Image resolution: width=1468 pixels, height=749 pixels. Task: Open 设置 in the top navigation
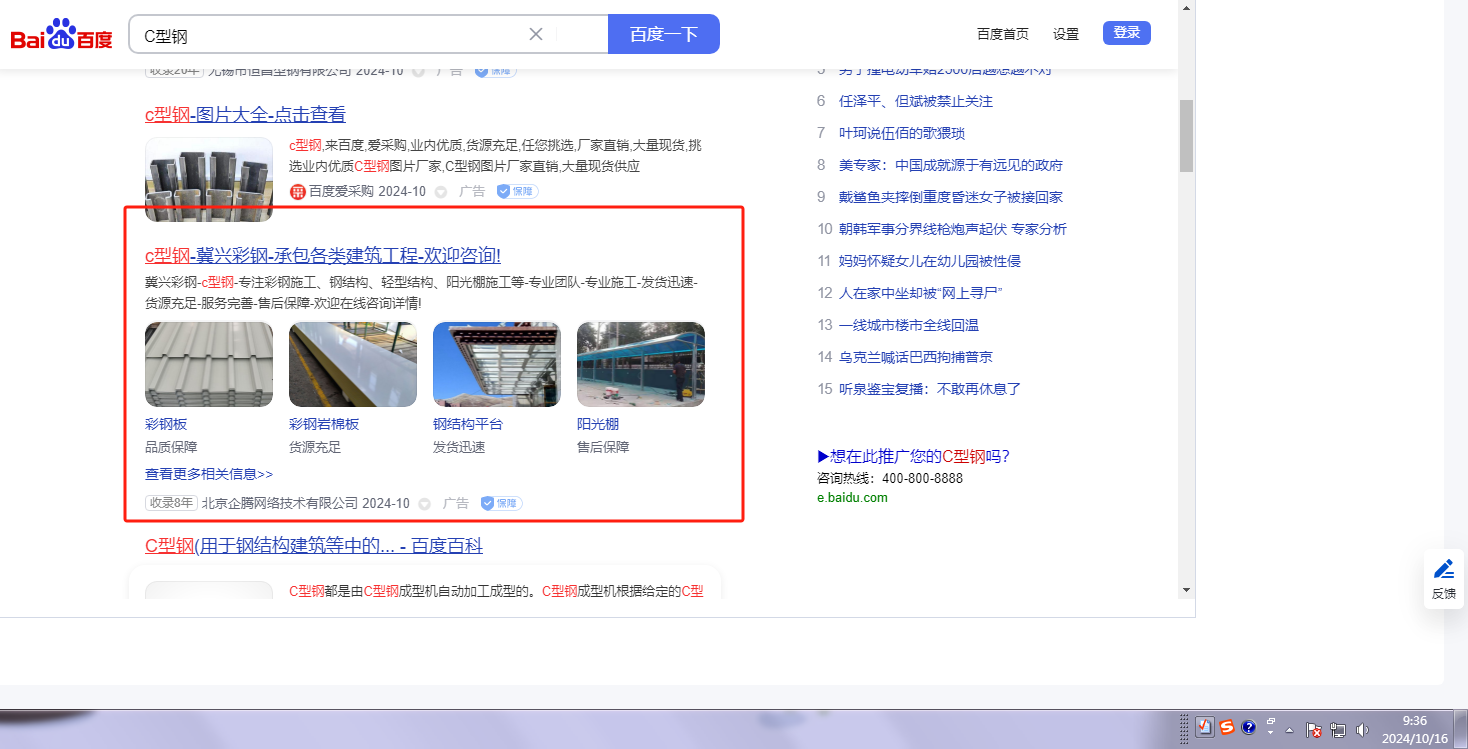[1066, 34]
